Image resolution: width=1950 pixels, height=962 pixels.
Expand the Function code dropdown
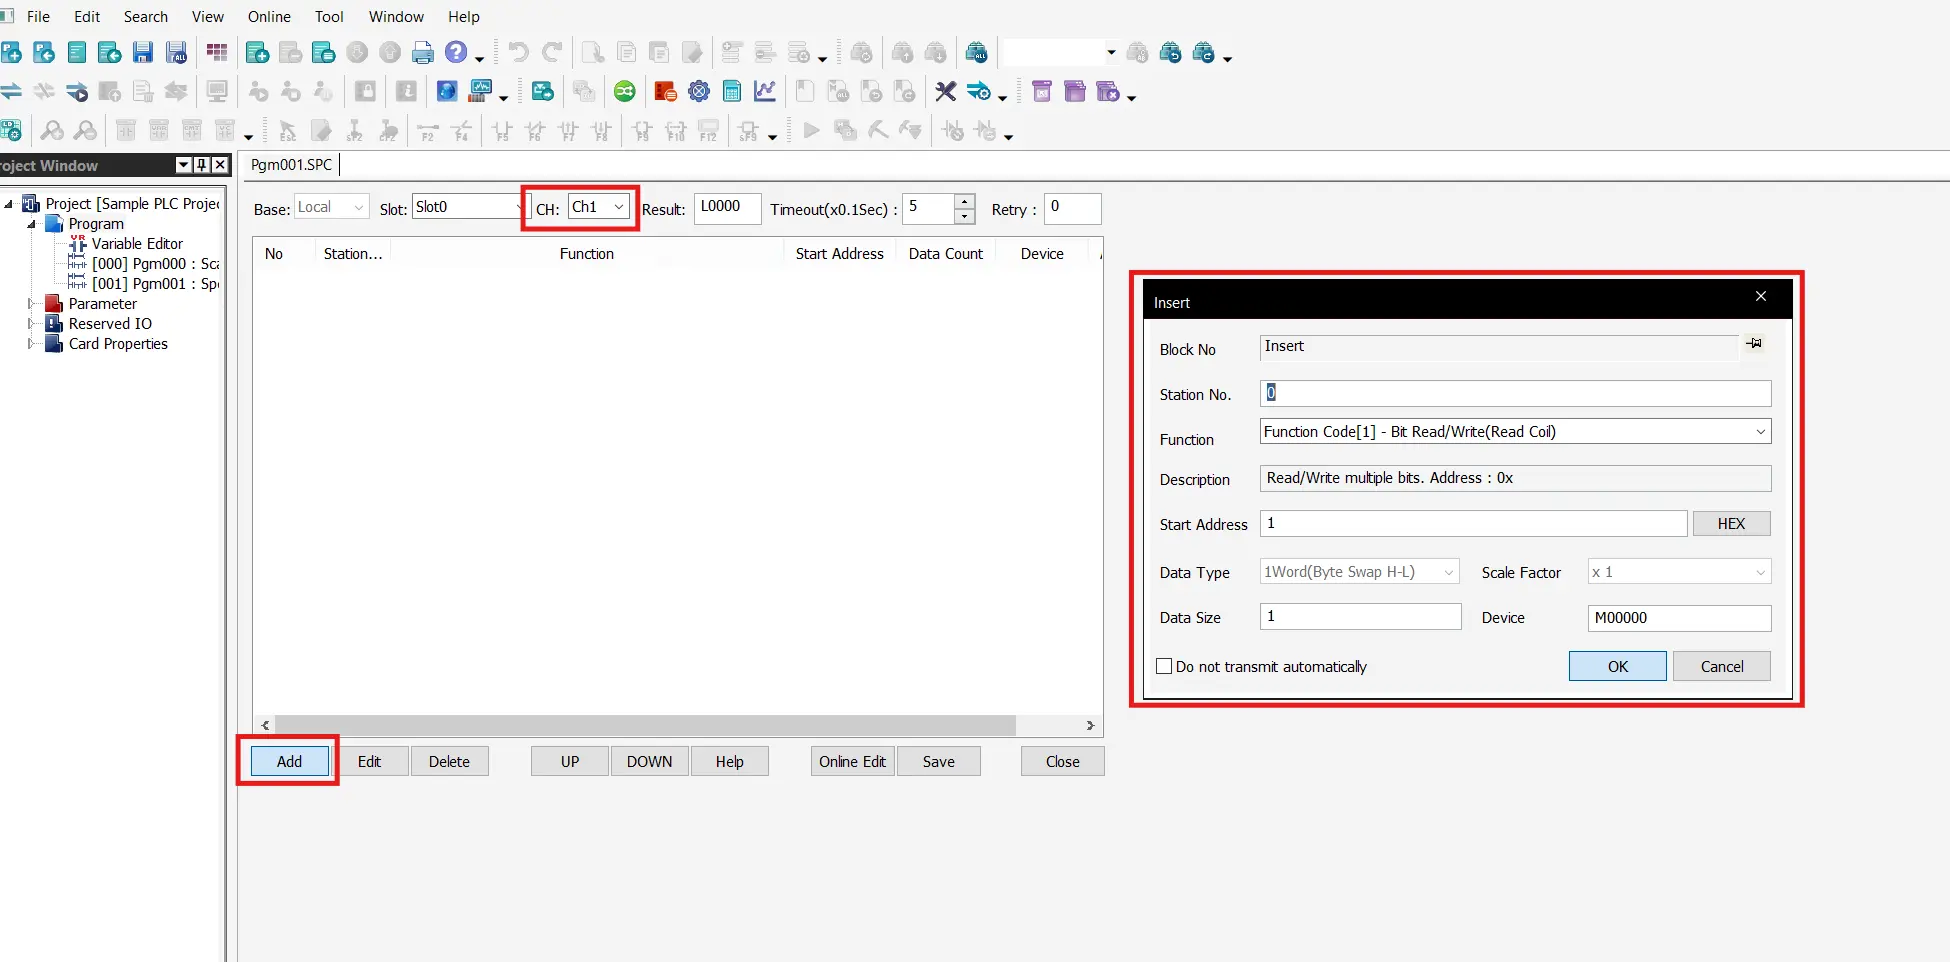pyautogui.click(x=1760, y=432)
